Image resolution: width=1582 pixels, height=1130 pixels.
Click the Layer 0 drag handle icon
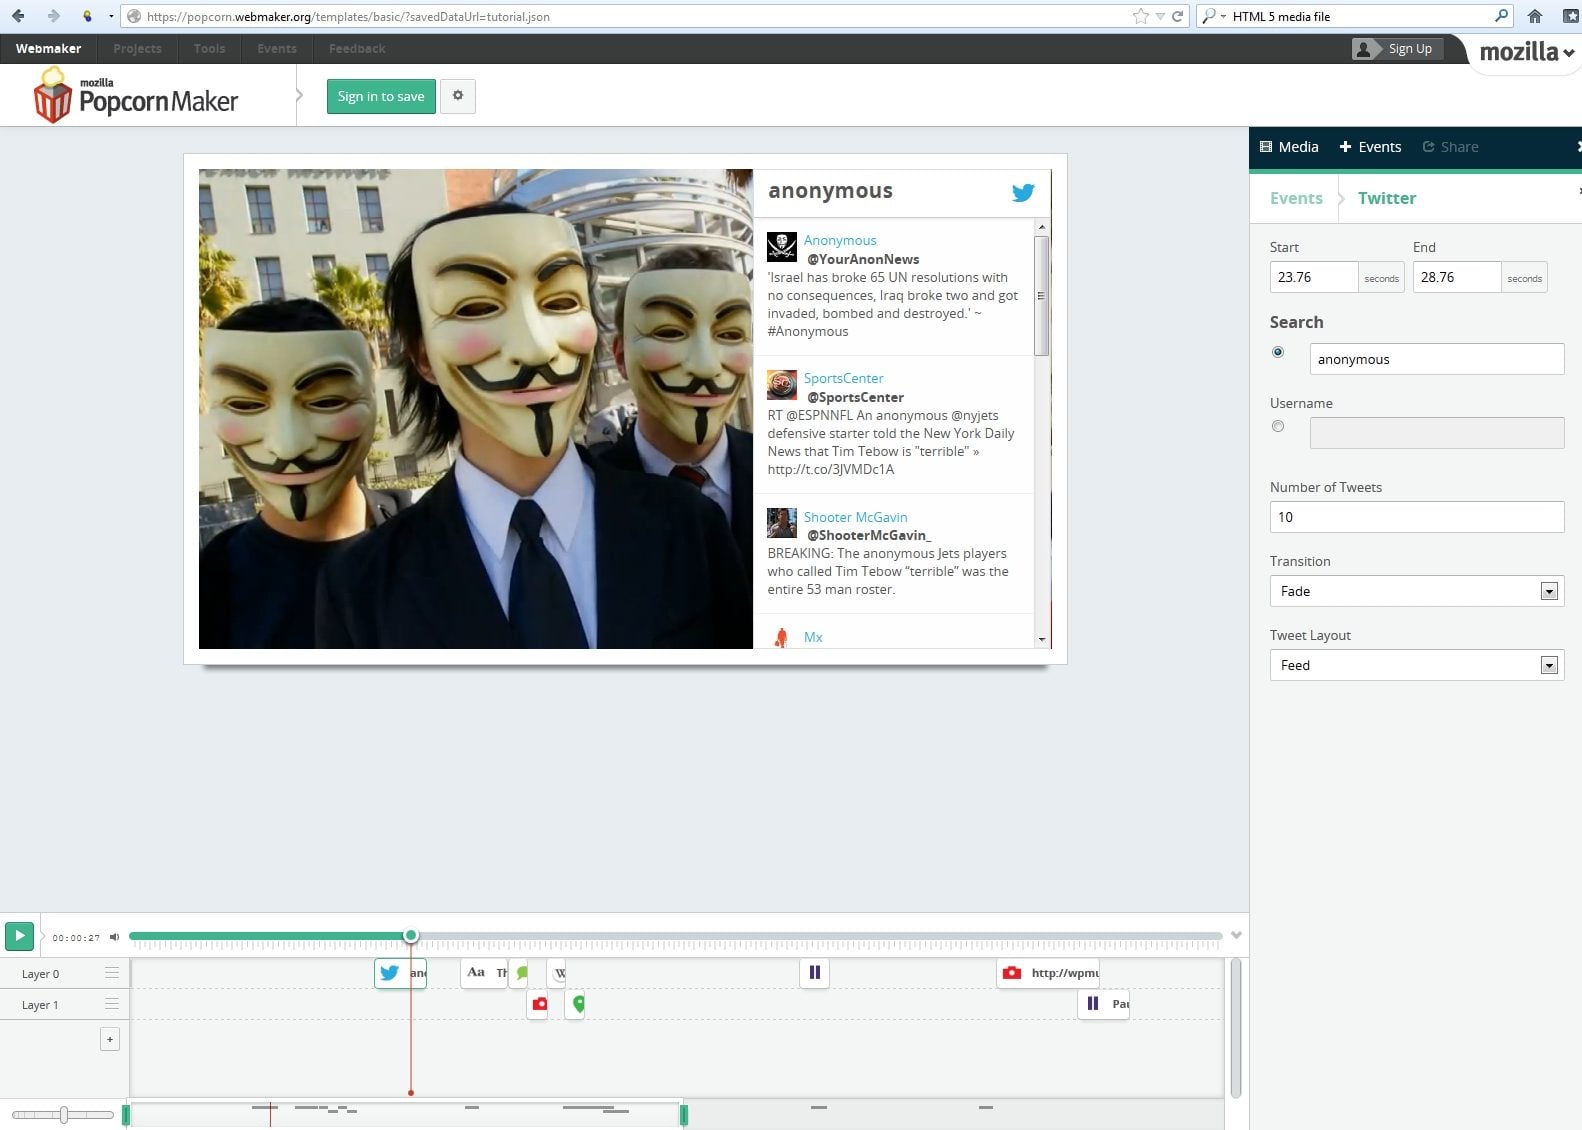(x=111, y=973)
